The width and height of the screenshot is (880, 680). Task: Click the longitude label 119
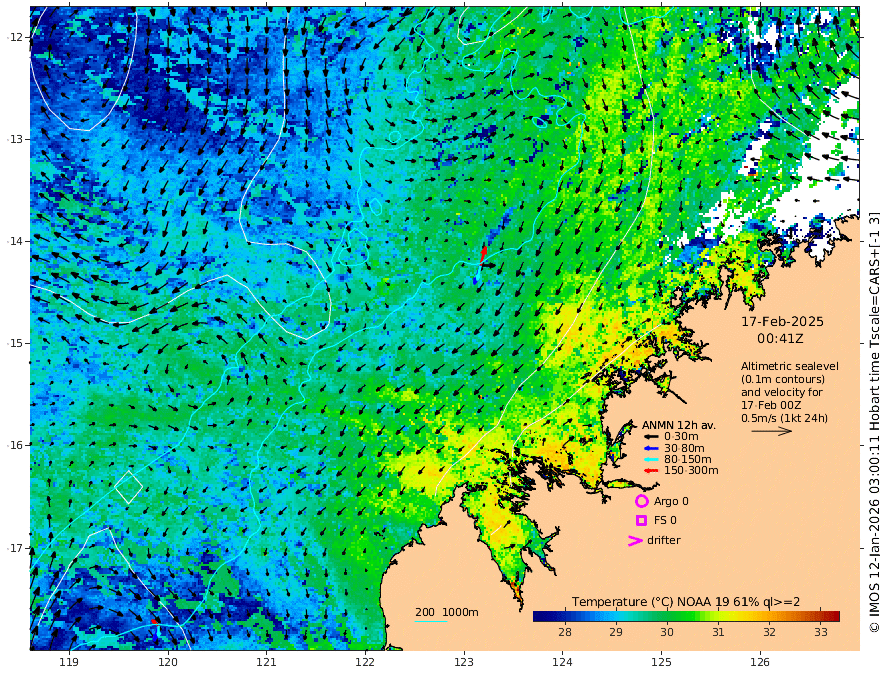tap(69, 662)
